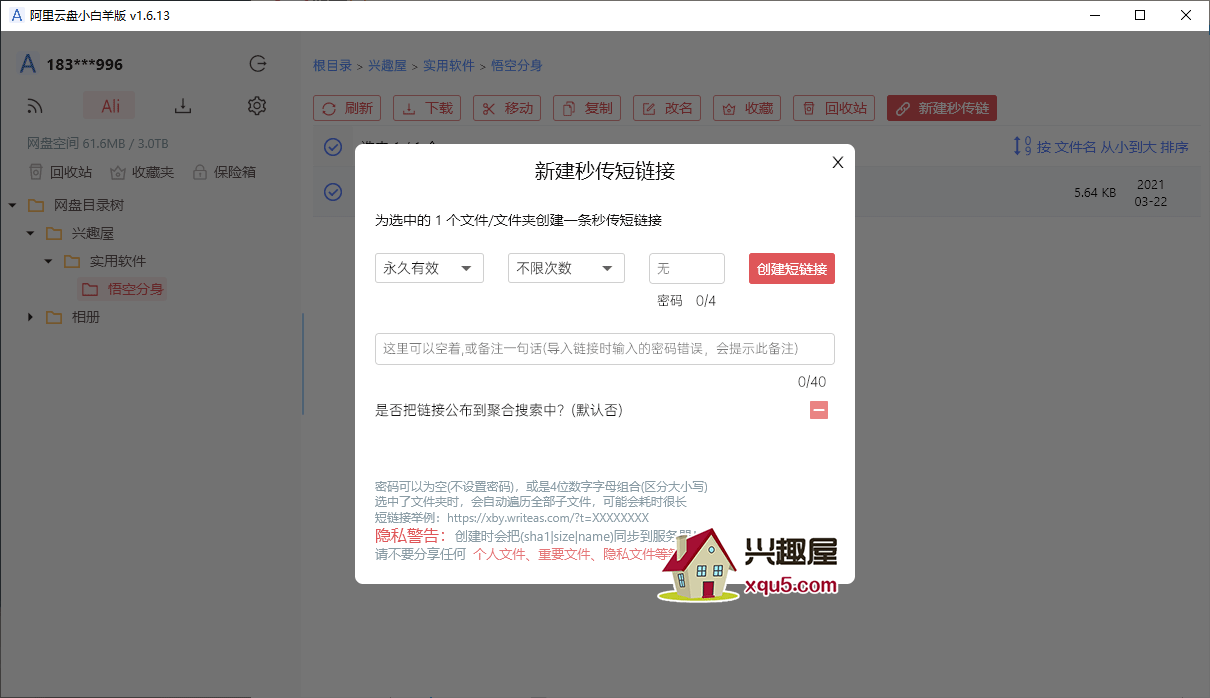Screen dimensions: 1210x698
Task: Open 回收站 in the left sidebar
Action: tap(60, 172)
